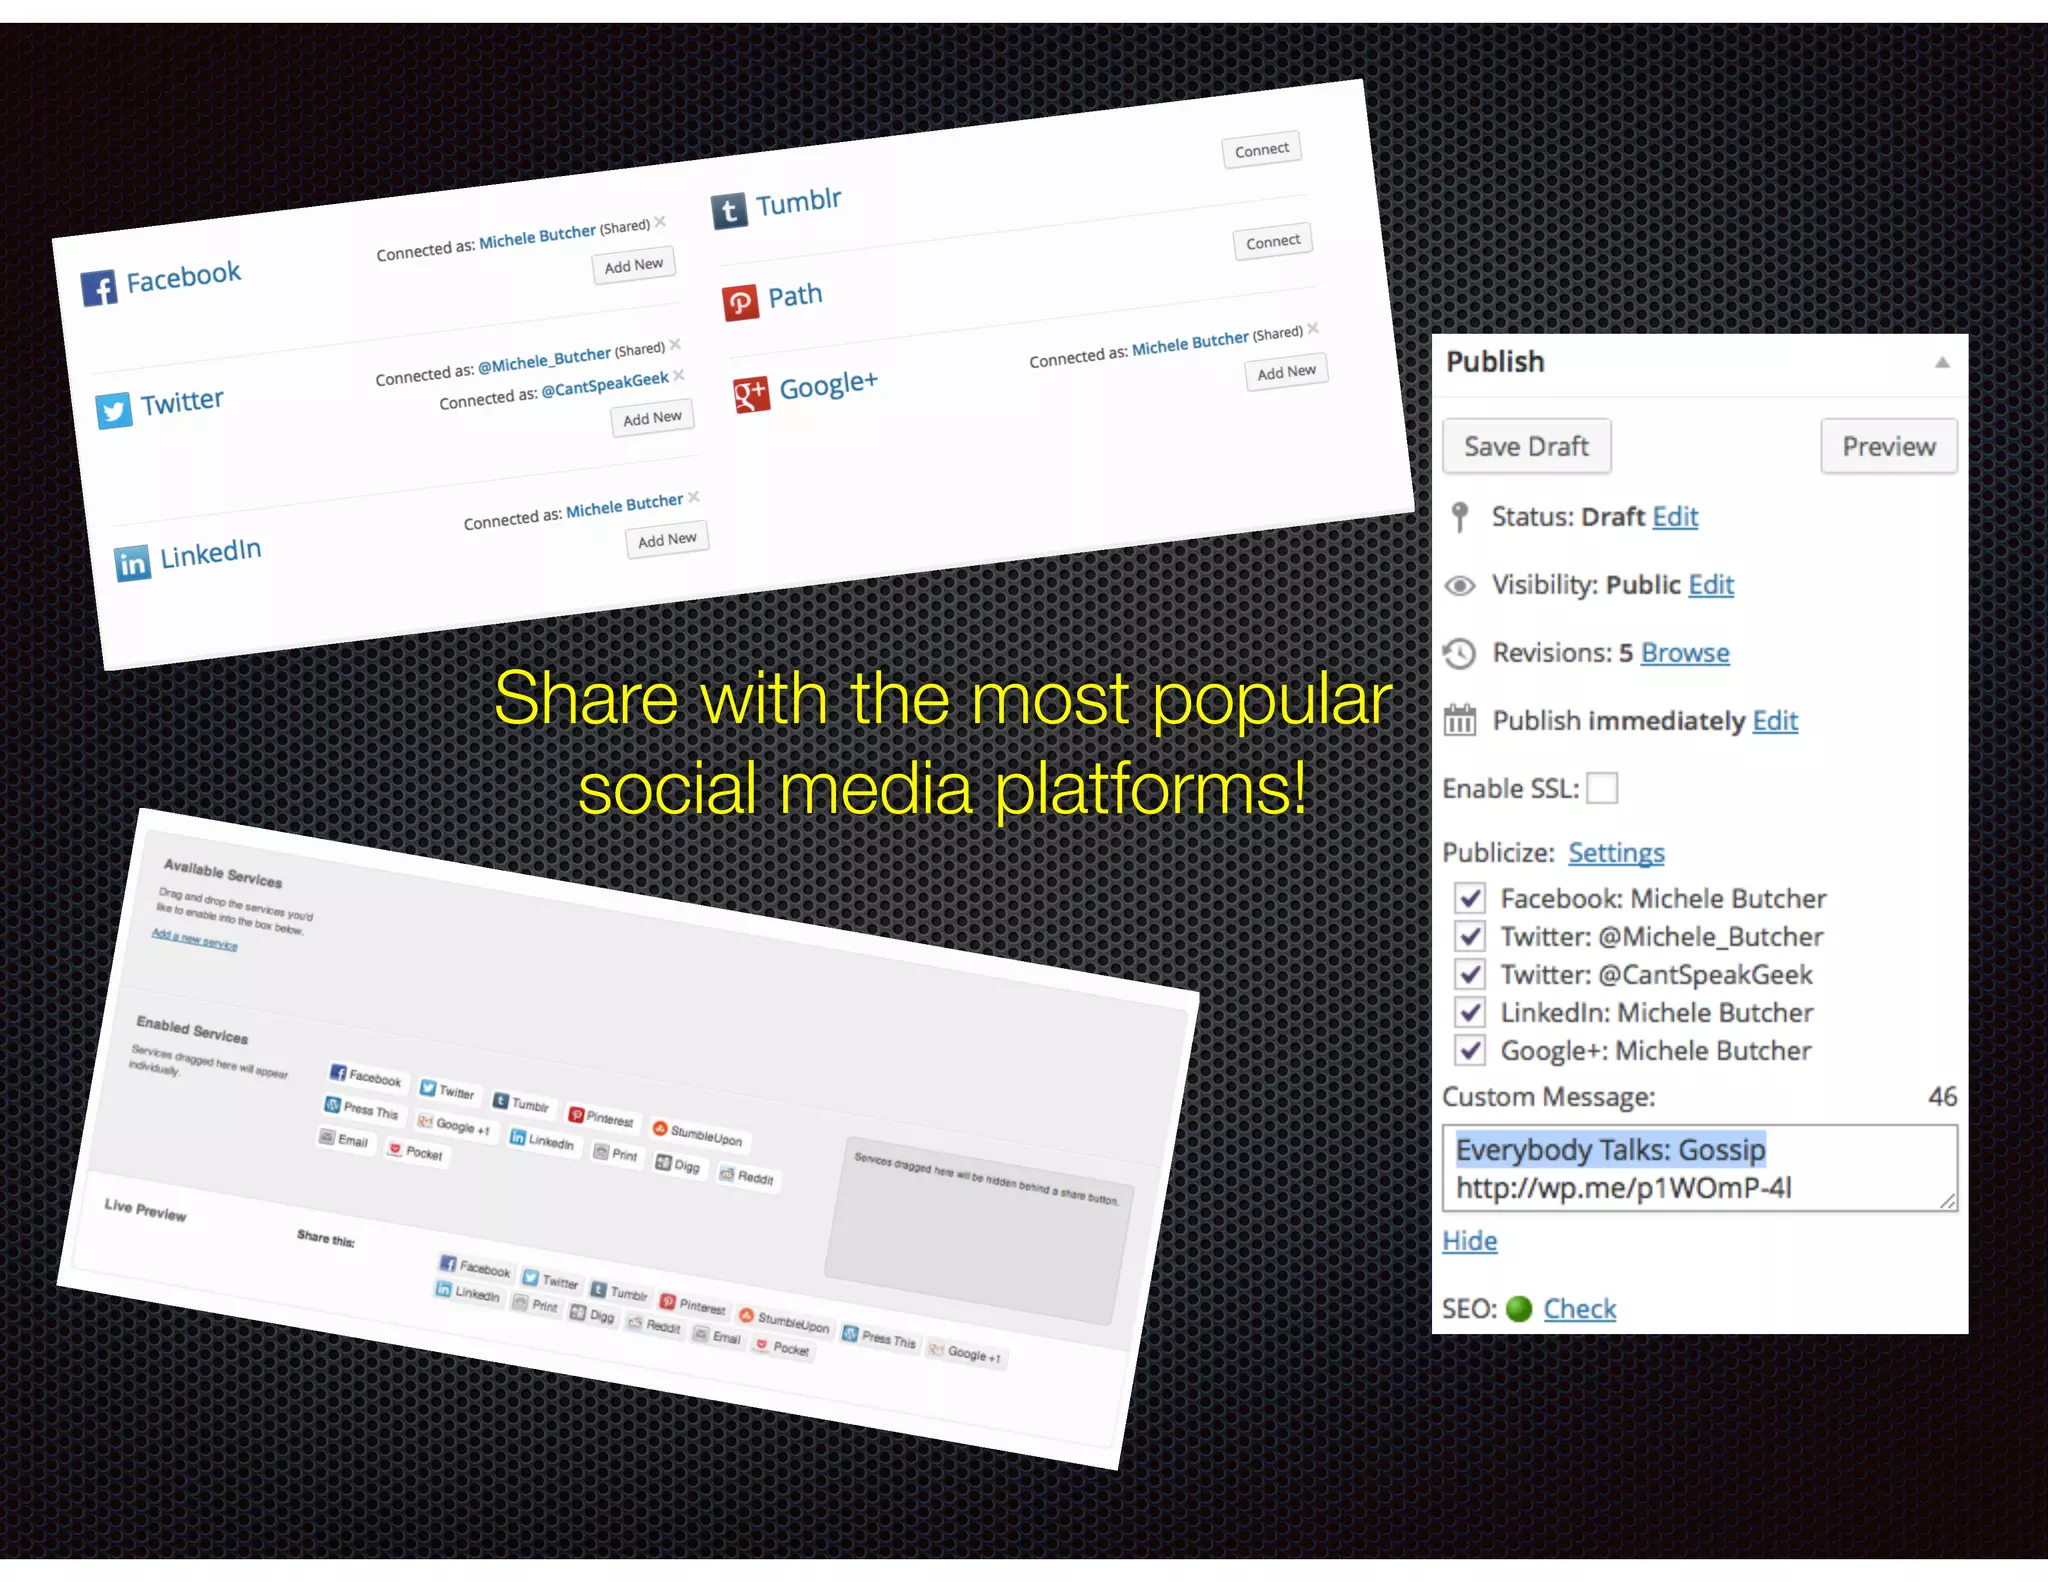Uncheck LinkedIn: Michele Butcher publicize checkbox
The height and width of the screenshot is (1582, 2048).
point(1470,1012)
